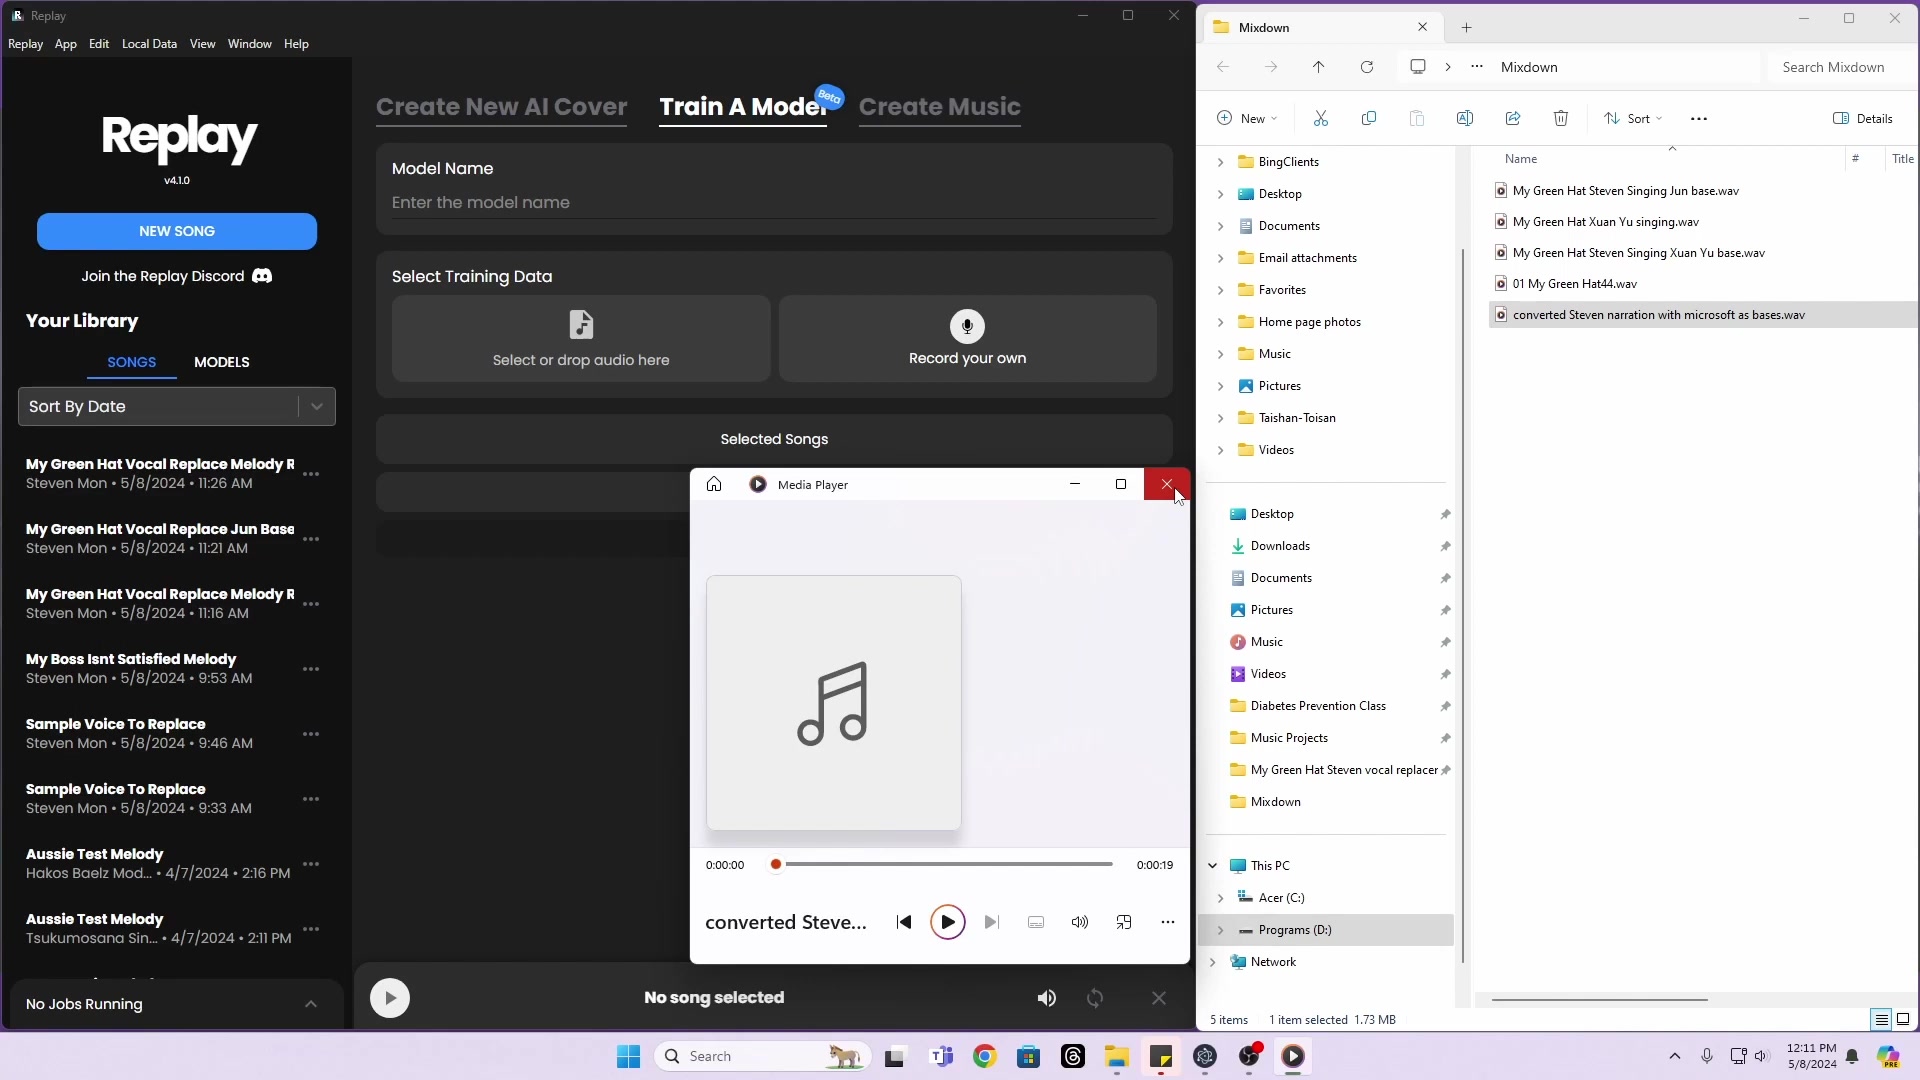Open the Replay Window menu
This screenshot has width=1920, height=1080.
tap(249, 44)
